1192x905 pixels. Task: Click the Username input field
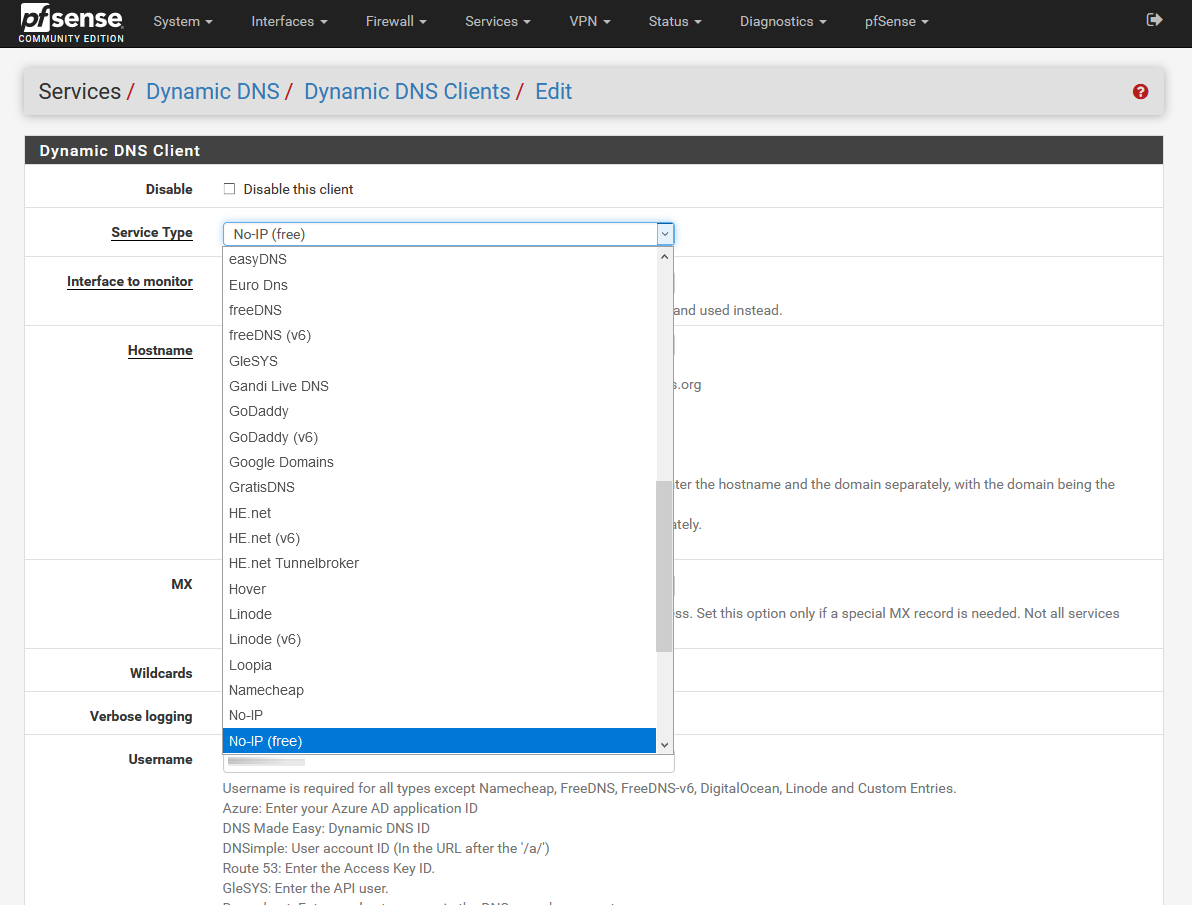pyautogui.click(x=449, y=763)
